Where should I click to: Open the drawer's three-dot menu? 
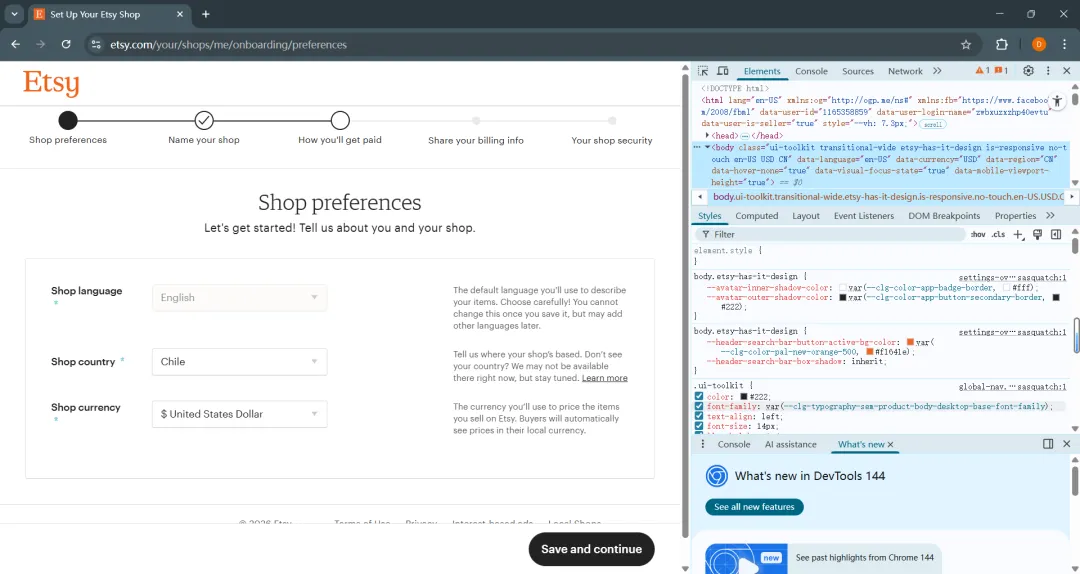(703, 444)
